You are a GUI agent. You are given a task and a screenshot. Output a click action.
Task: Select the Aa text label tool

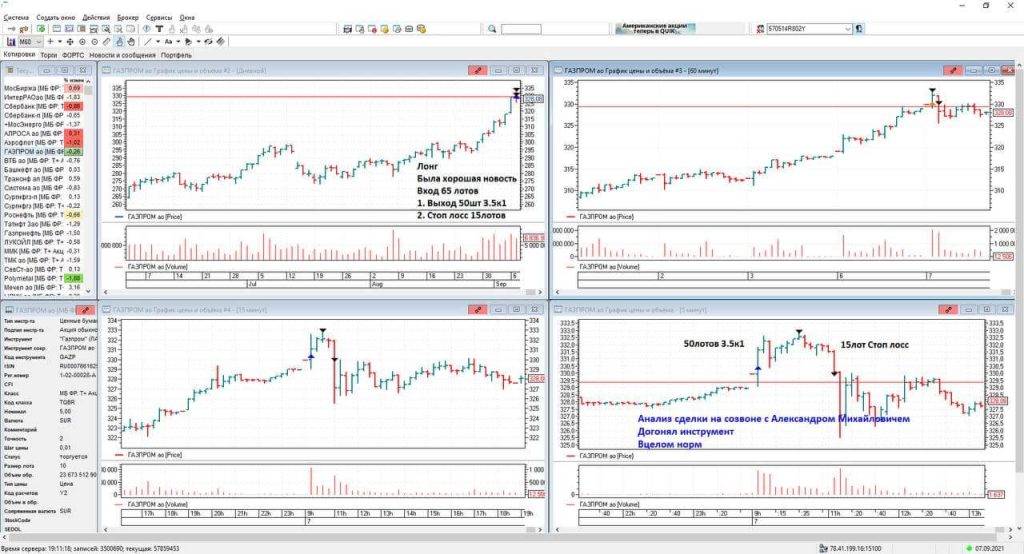pyautogui.click(x=168, y=42)
